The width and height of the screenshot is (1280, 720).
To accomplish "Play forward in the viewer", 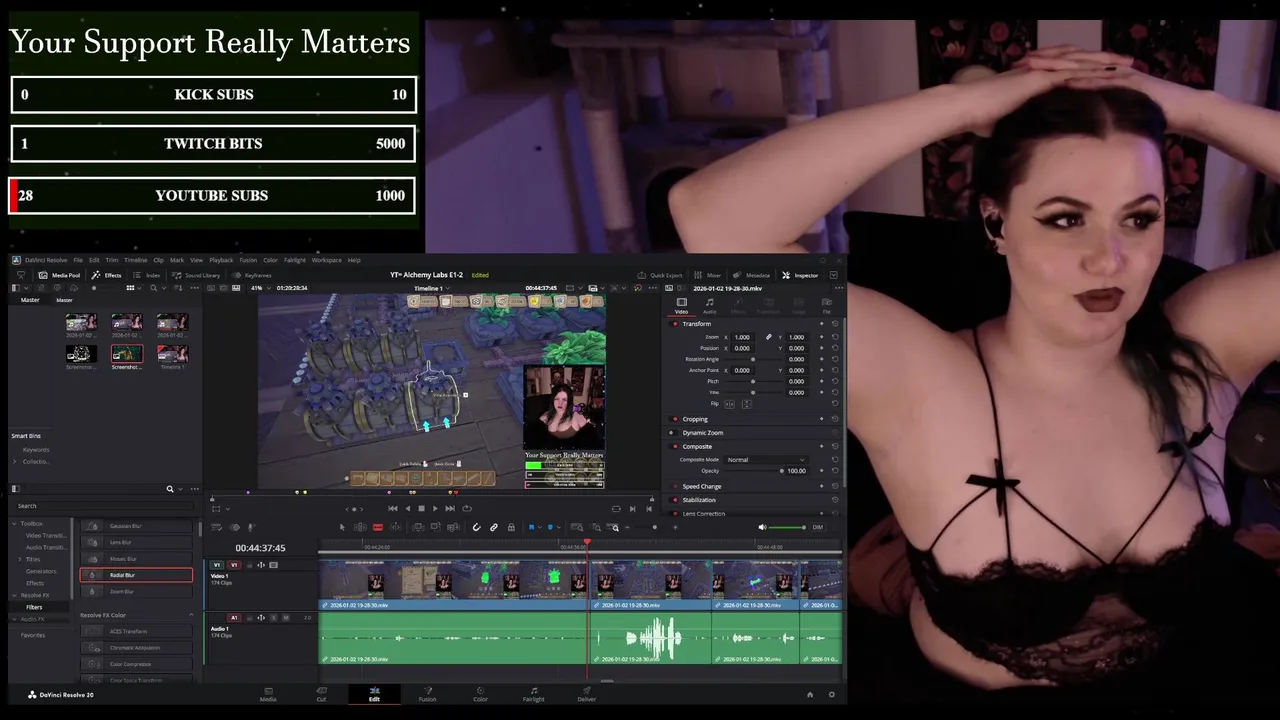I will coord(435,508).
